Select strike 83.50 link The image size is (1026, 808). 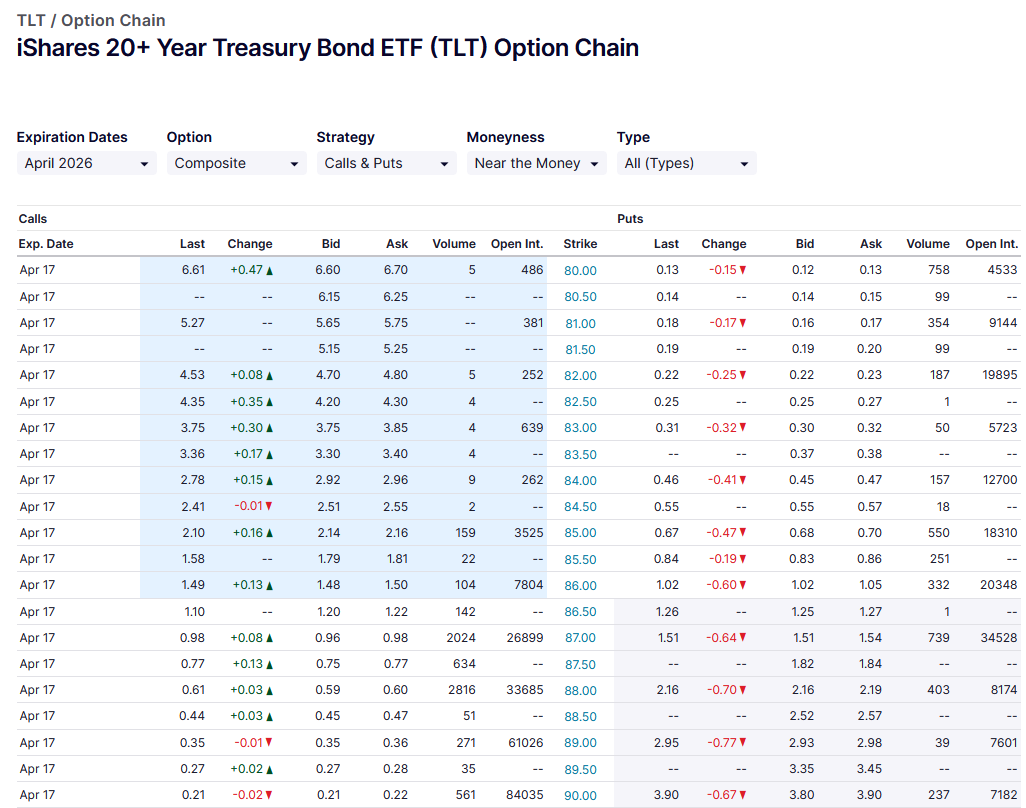click(x=580, y=454)
